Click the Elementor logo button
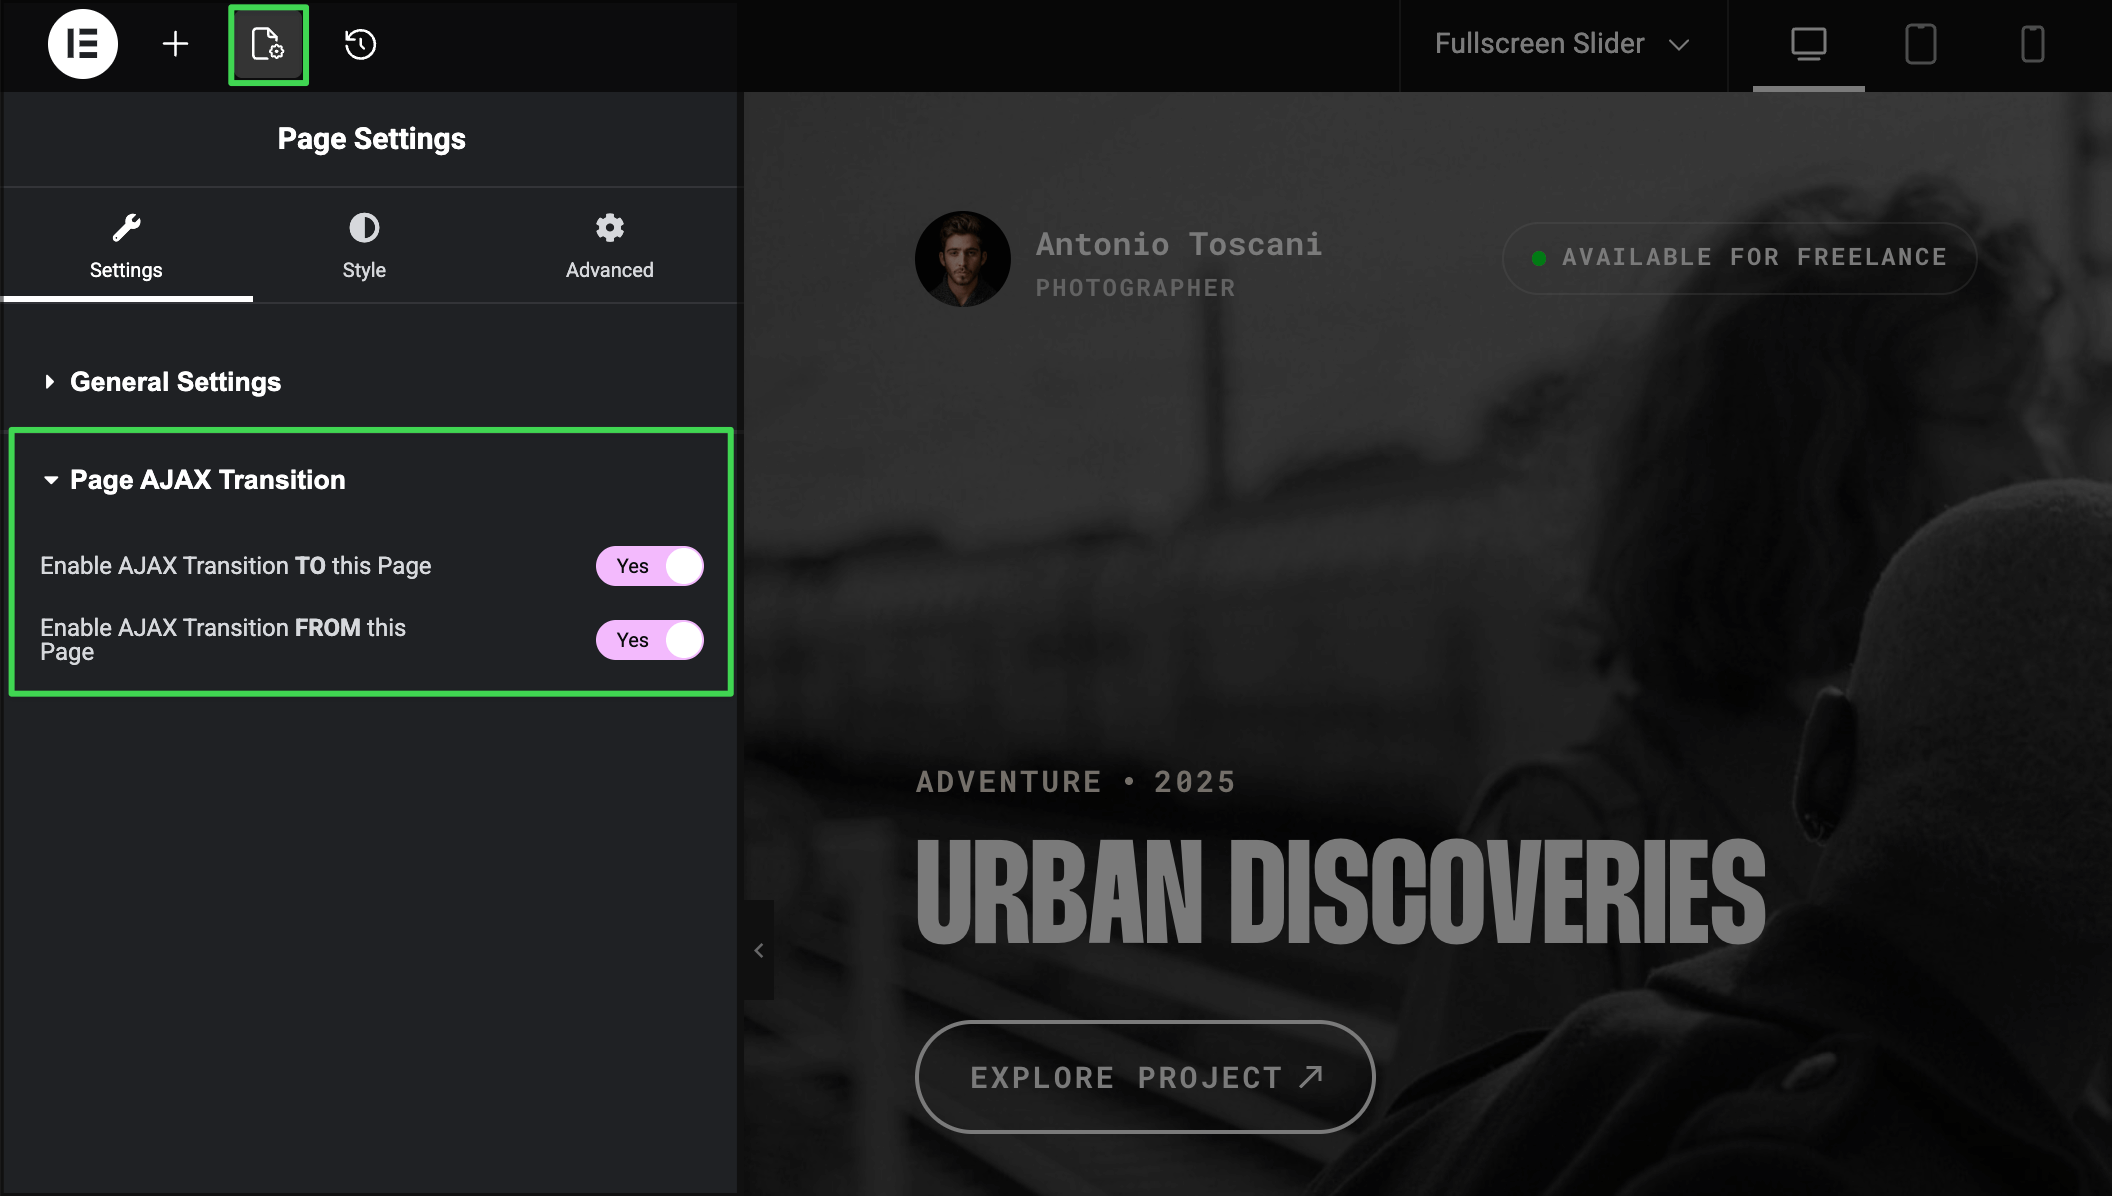 82,44
